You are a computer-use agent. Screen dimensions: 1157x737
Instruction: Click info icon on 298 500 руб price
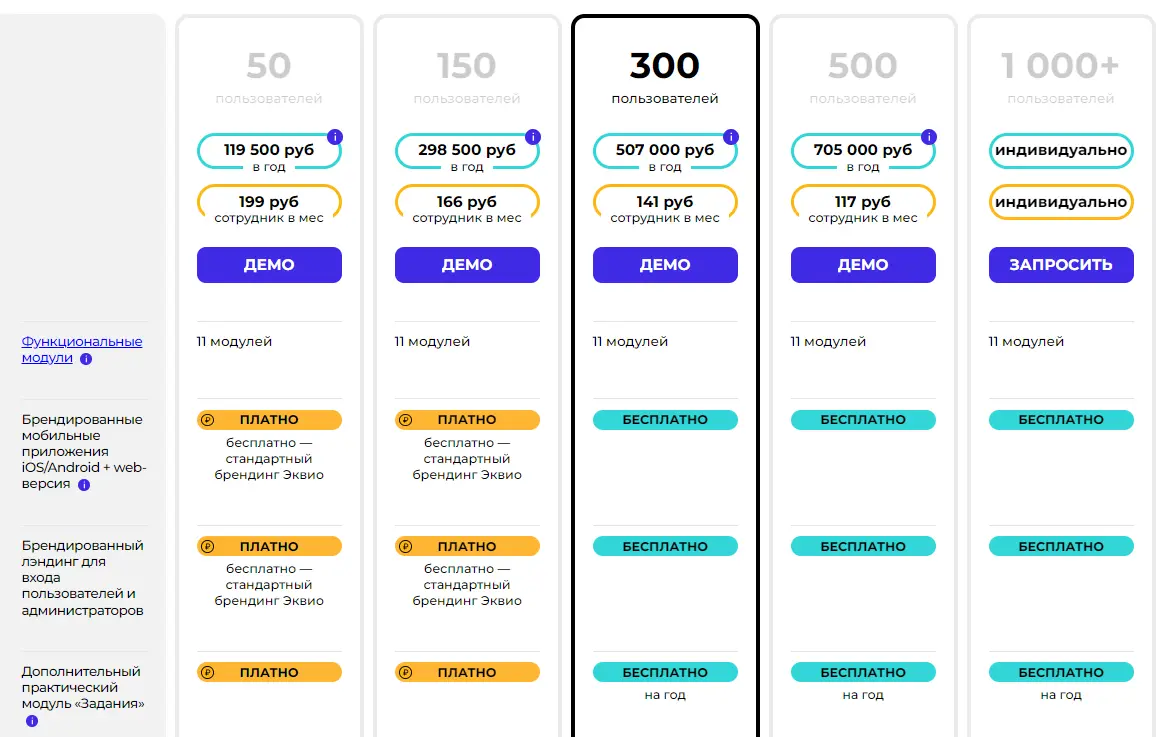pyautogui.click(x=533, y=137)
